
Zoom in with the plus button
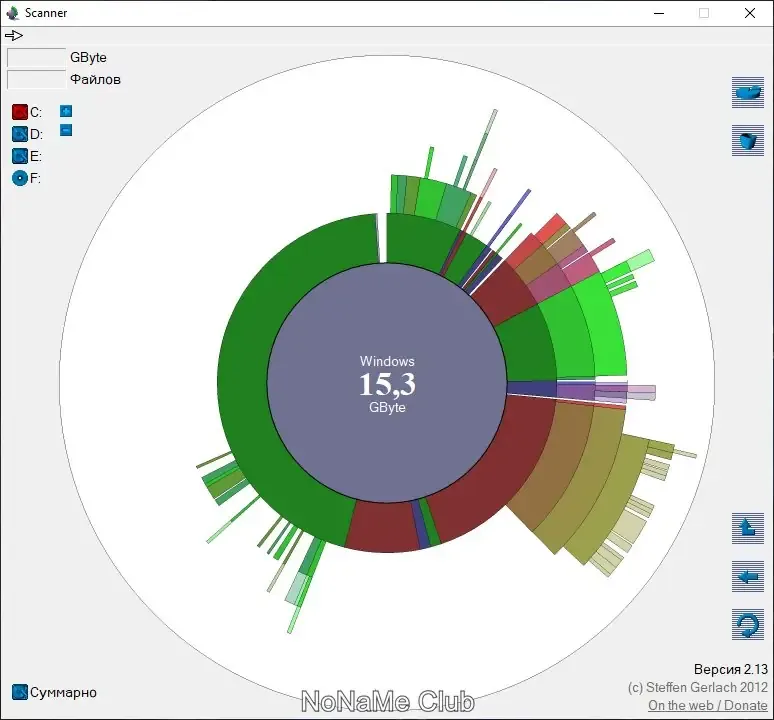point(66,111)
